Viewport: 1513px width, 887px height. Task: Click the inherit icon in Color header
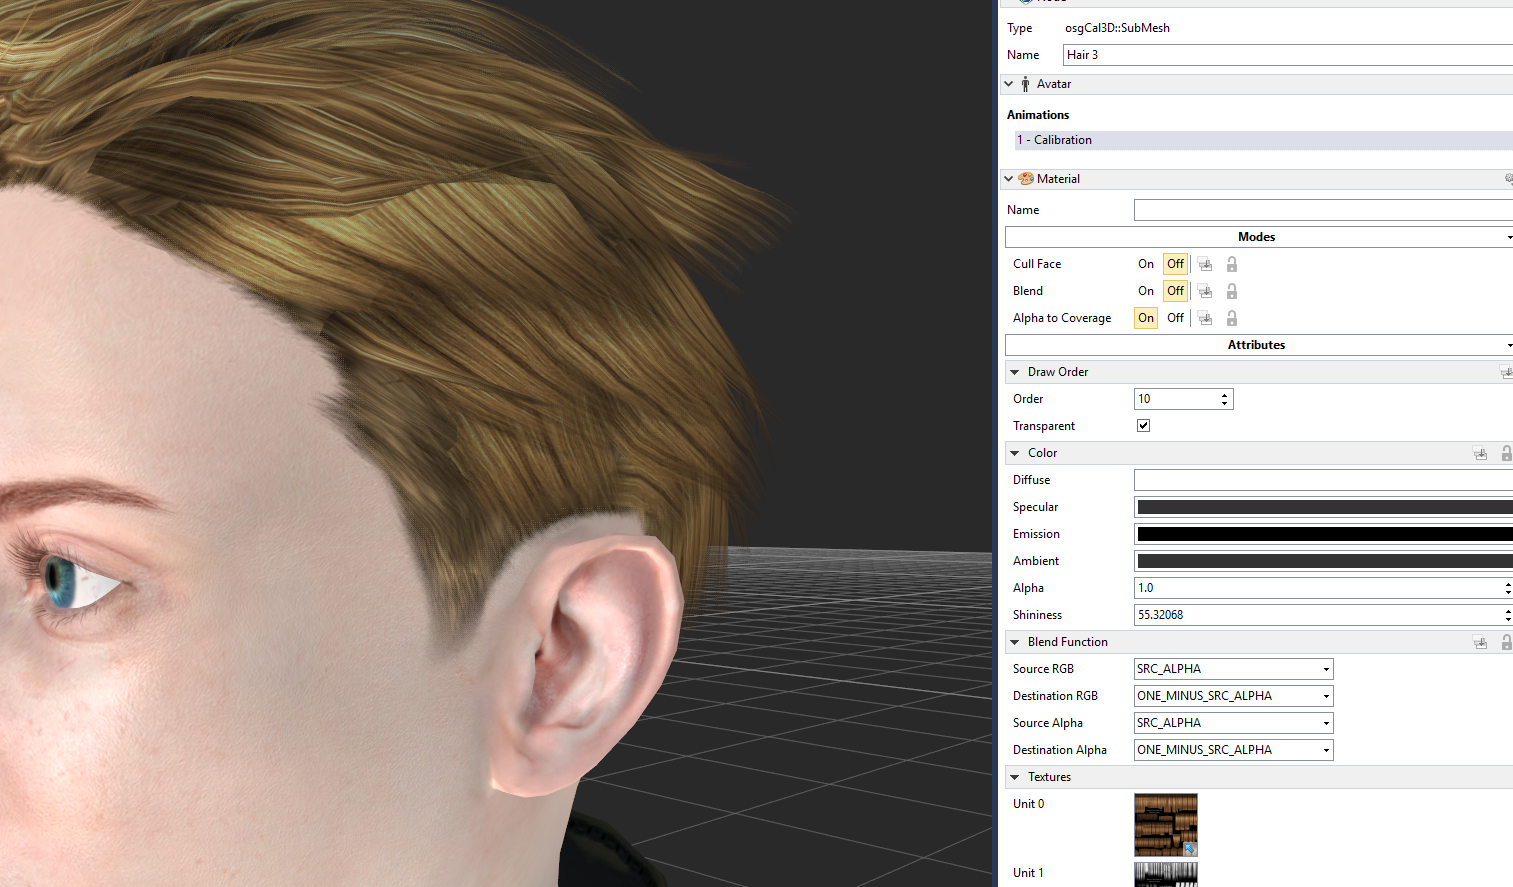pos(1480,453)
